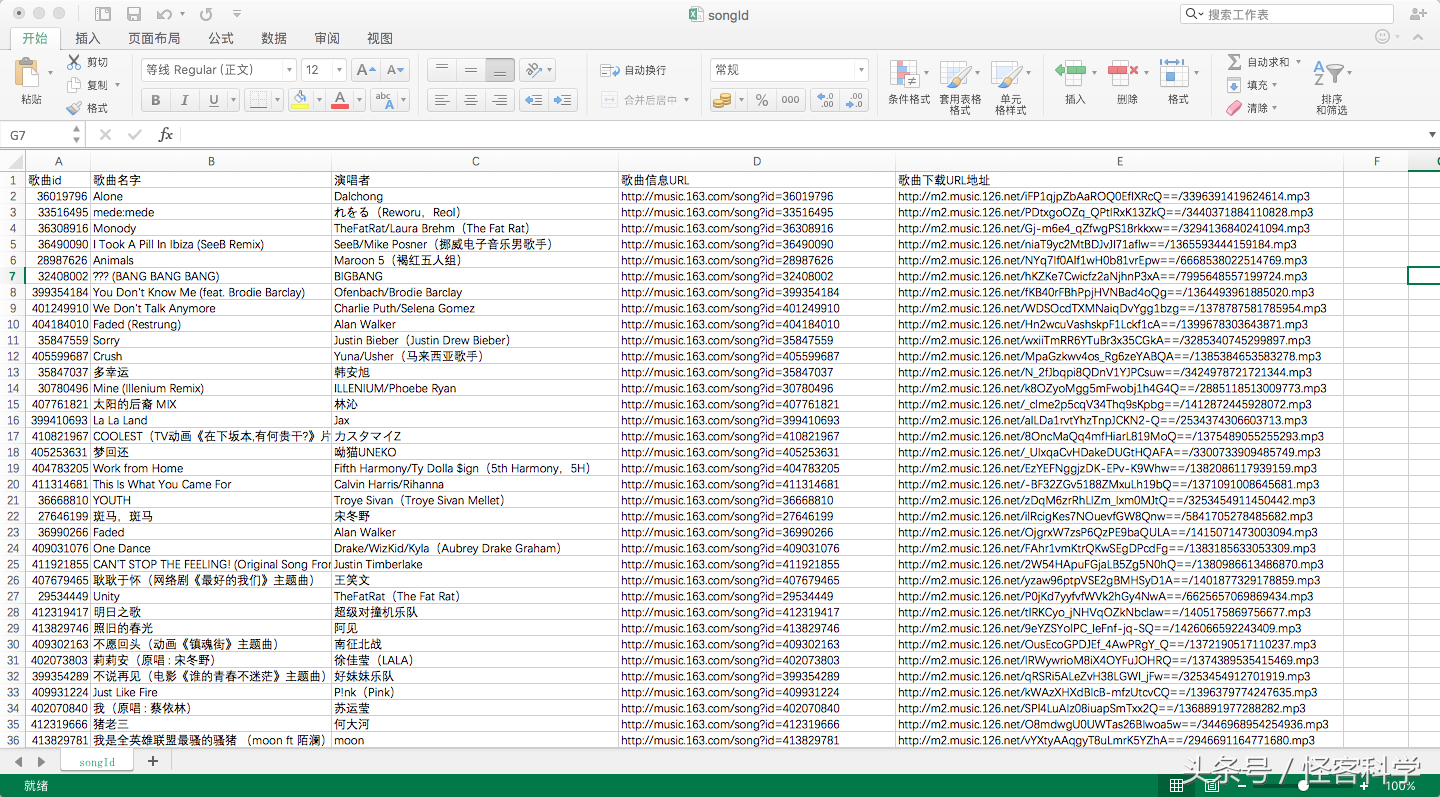Open the fill color dropdown arrow
Image resolution: width=1440 pixels, height=797 pixels.
tap(317, 100)
